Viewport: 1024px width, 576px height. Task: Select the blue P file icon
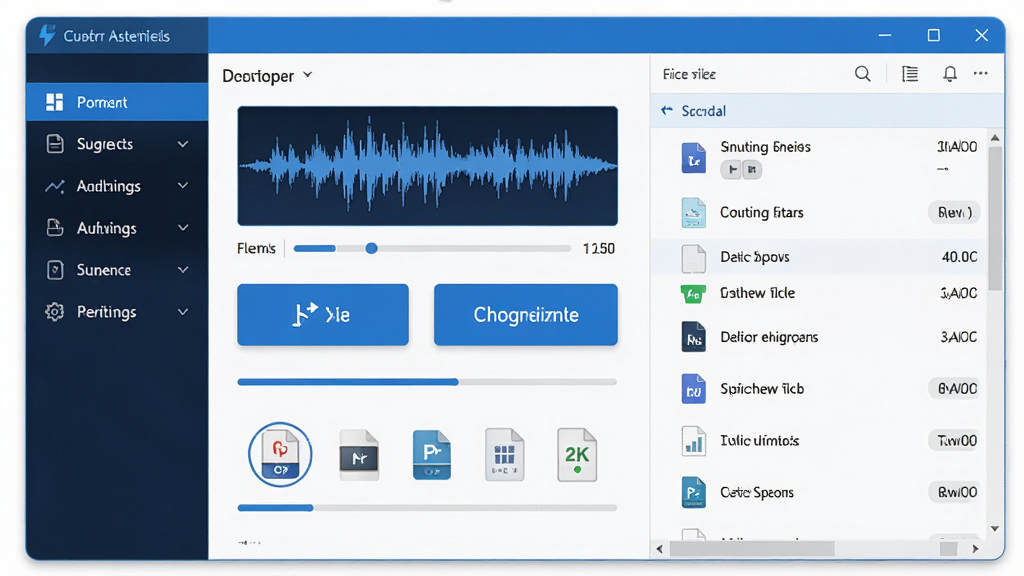click(432, 455)
